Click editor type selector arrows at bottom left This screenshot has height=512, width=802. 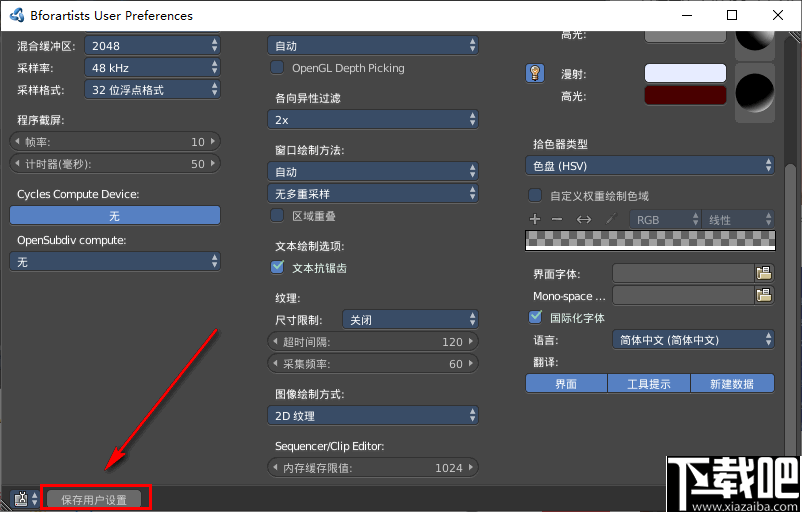point(35,499)
